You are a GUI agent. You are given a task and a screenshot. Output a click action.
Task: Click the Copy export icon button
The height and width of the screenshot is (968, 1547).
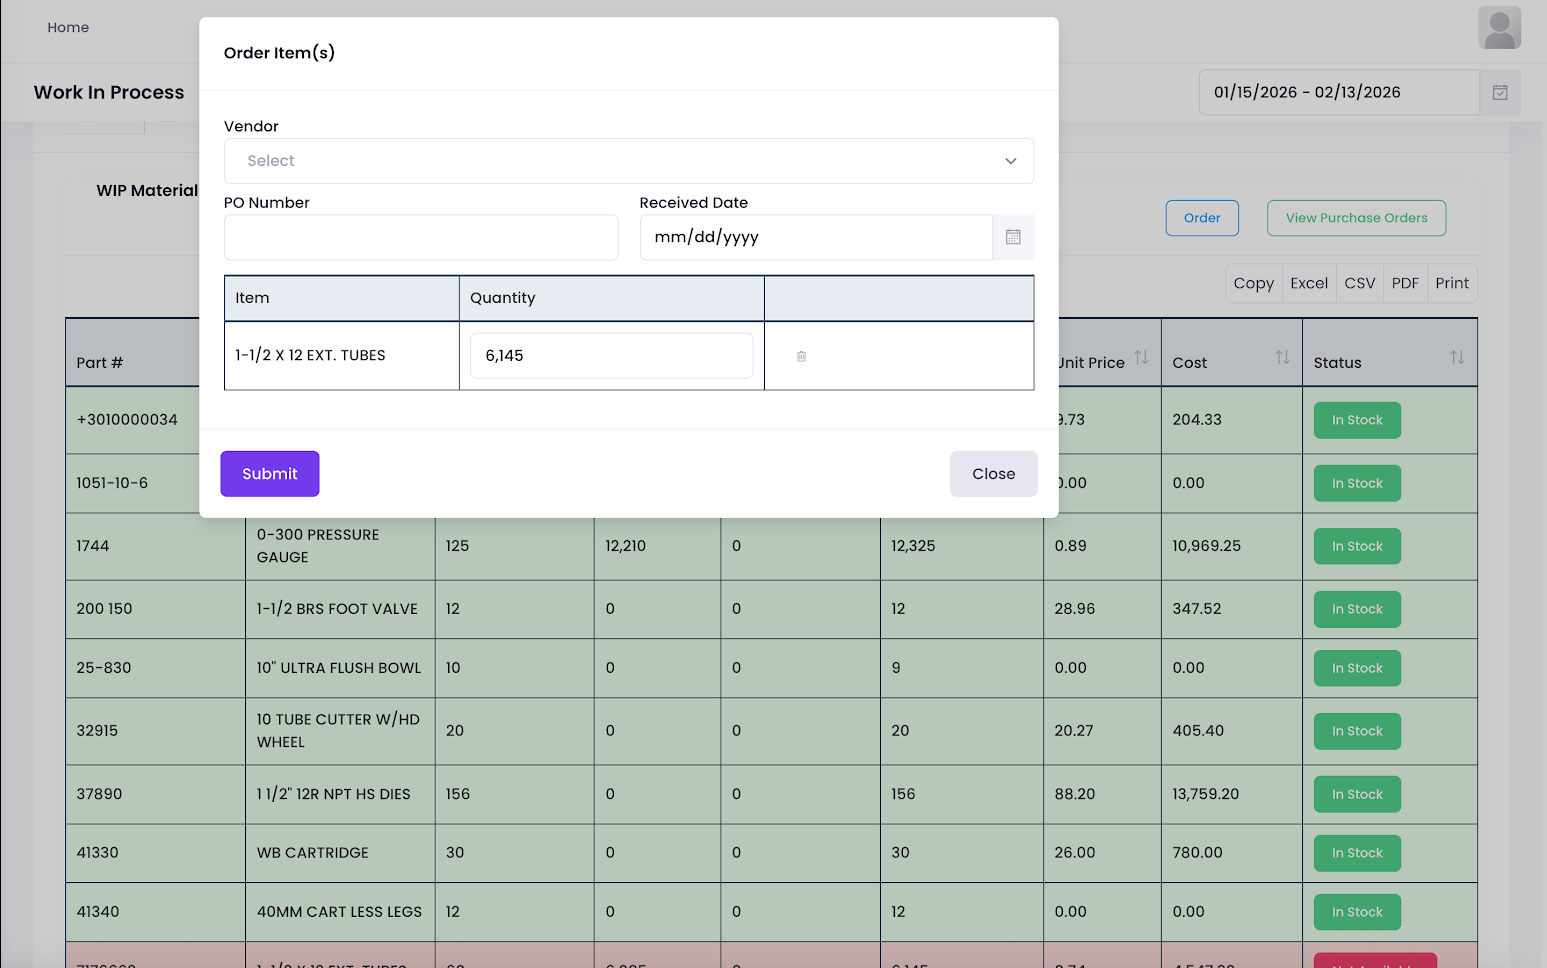tap(1253, 283)
